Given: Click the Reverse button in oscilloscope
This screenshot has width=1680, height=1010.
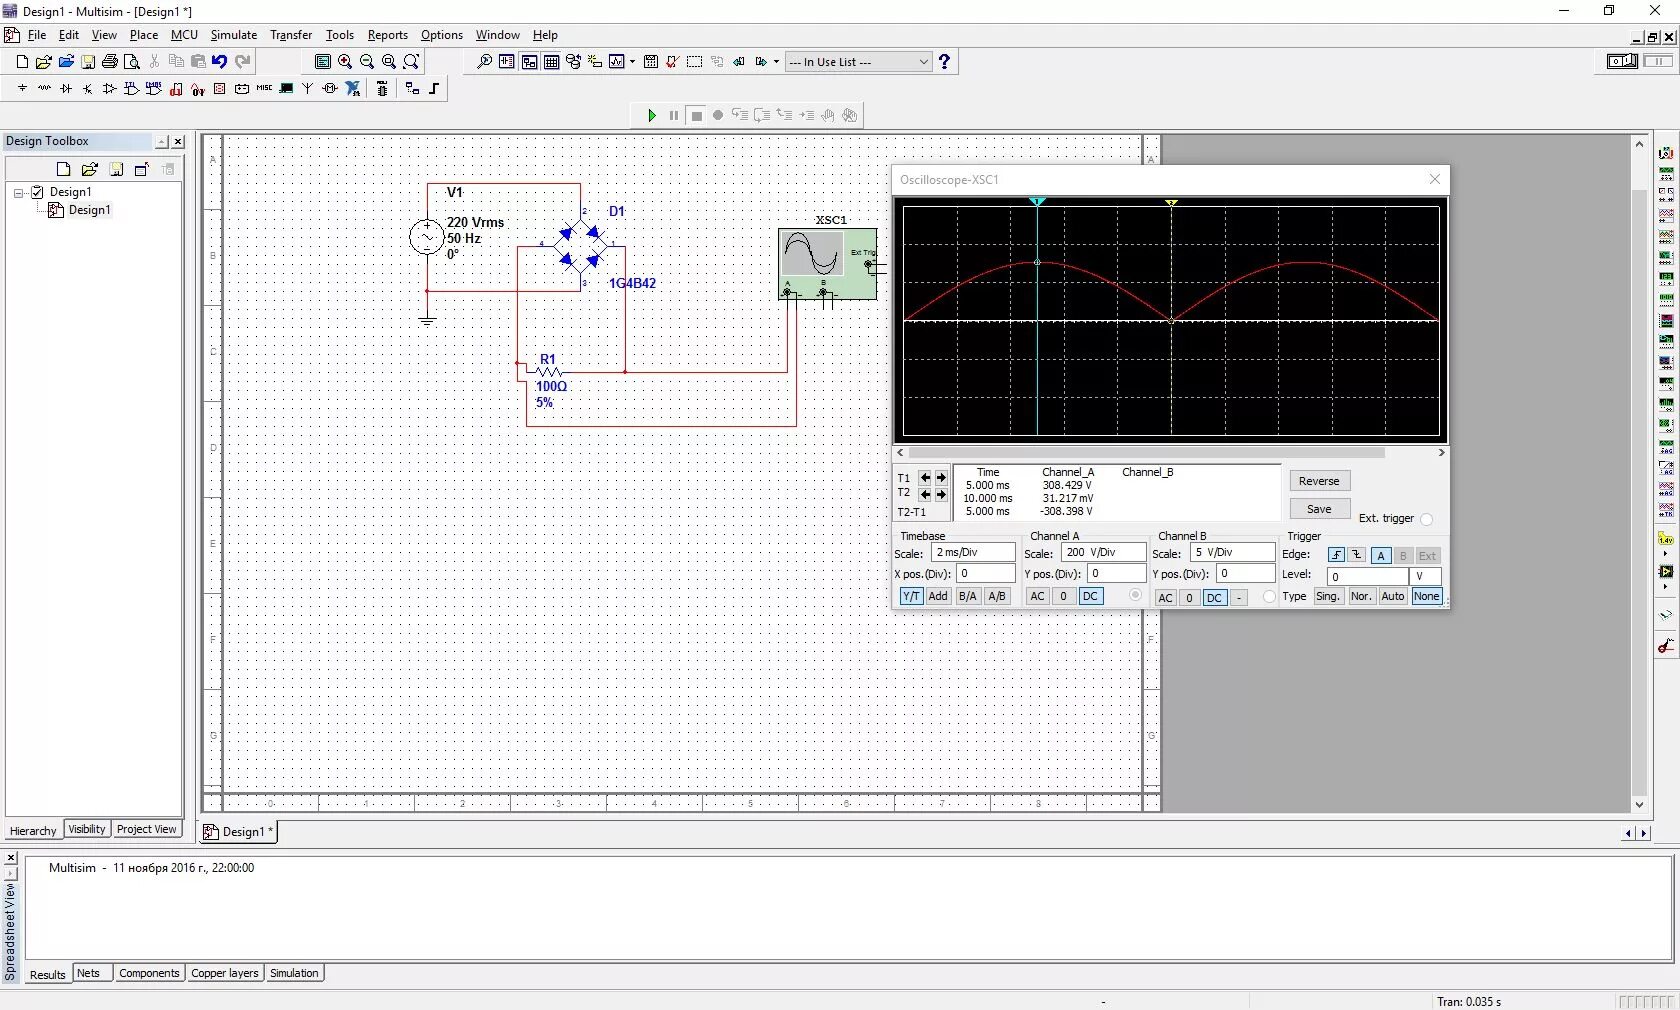Looking at the screenshot, I should (x=1319, y=481).
